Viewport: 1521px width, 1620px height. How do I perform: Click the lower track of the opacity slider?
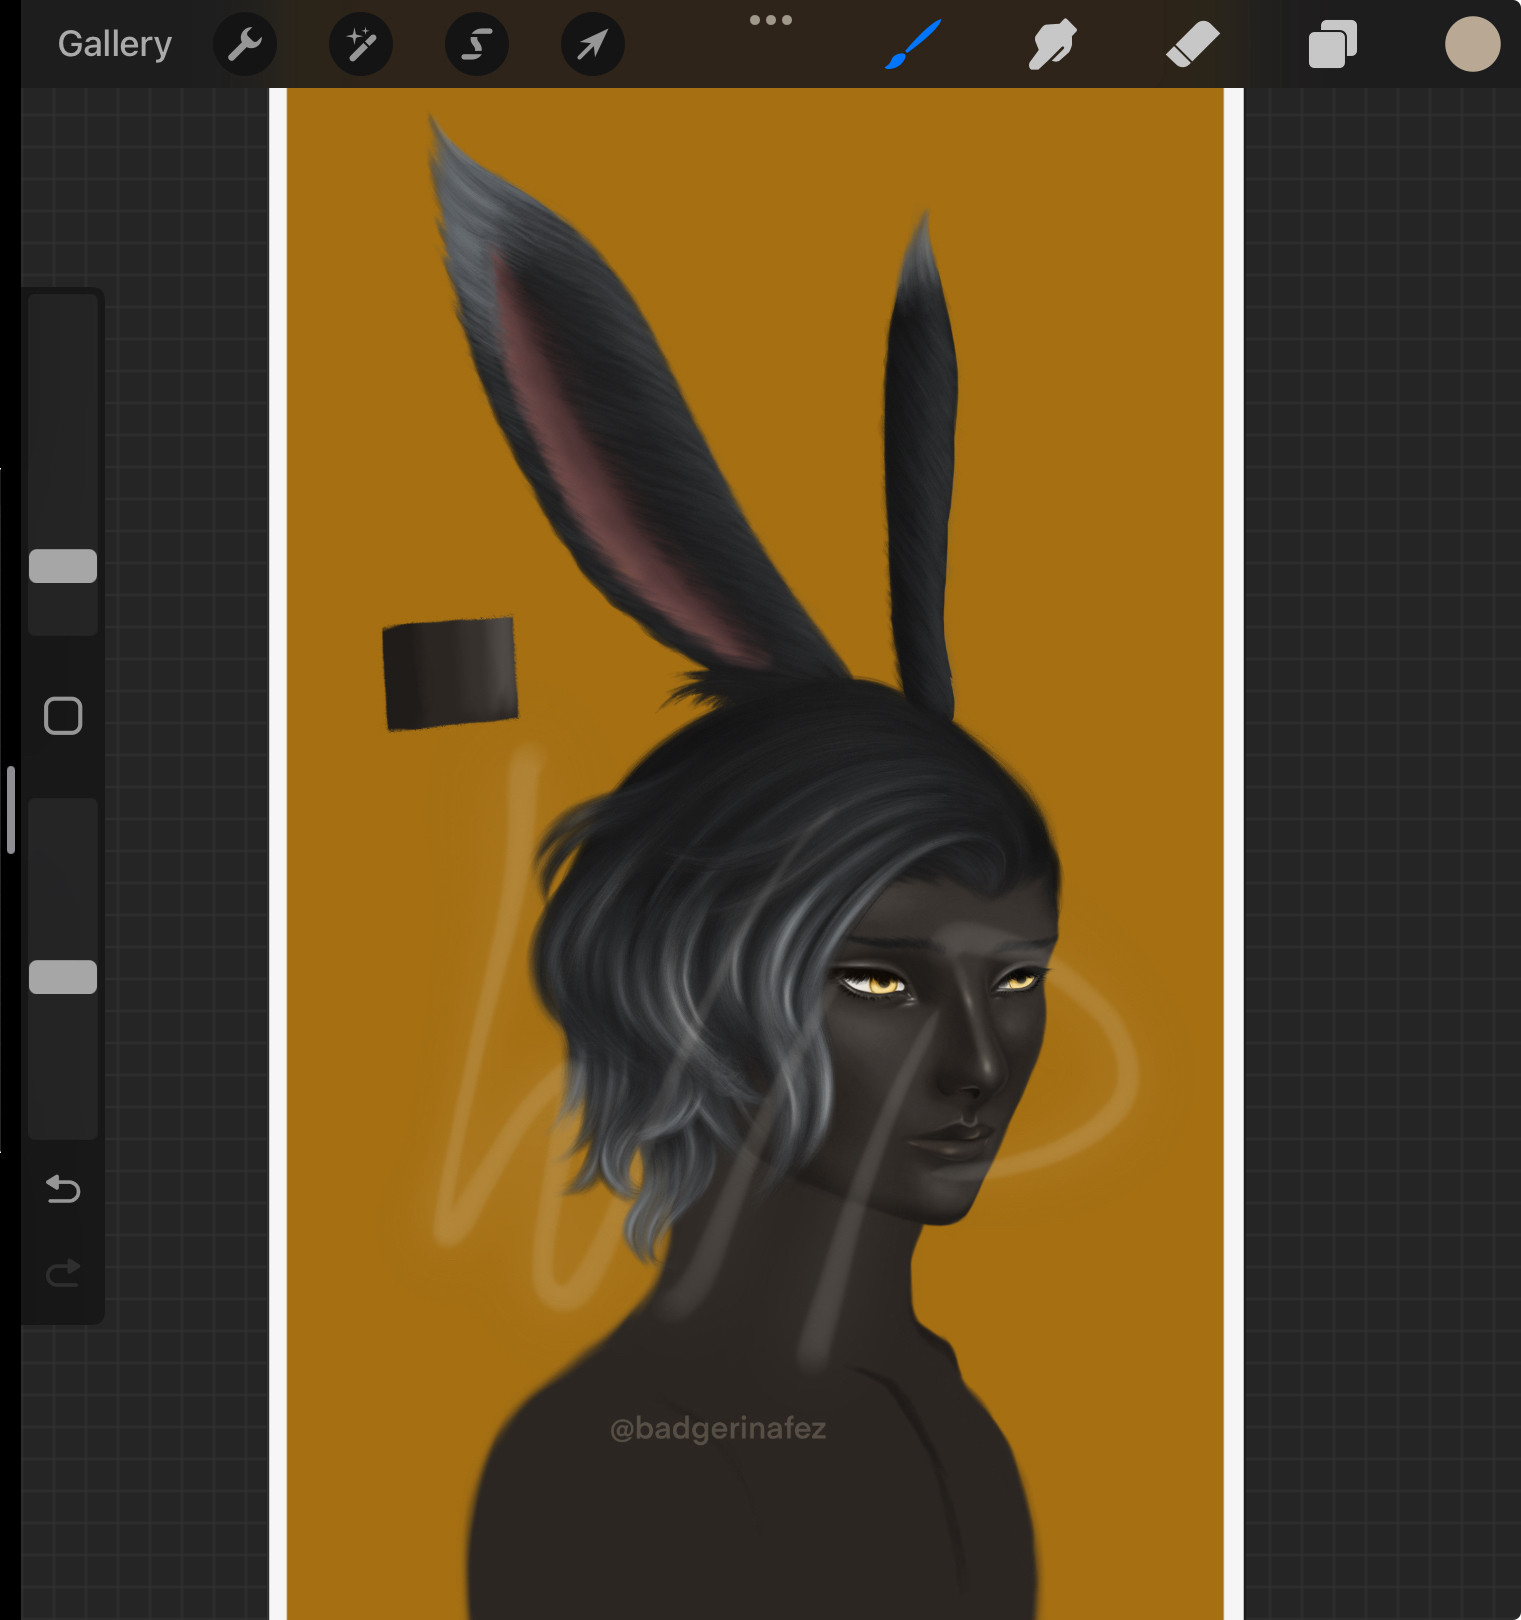(63, 1066)
